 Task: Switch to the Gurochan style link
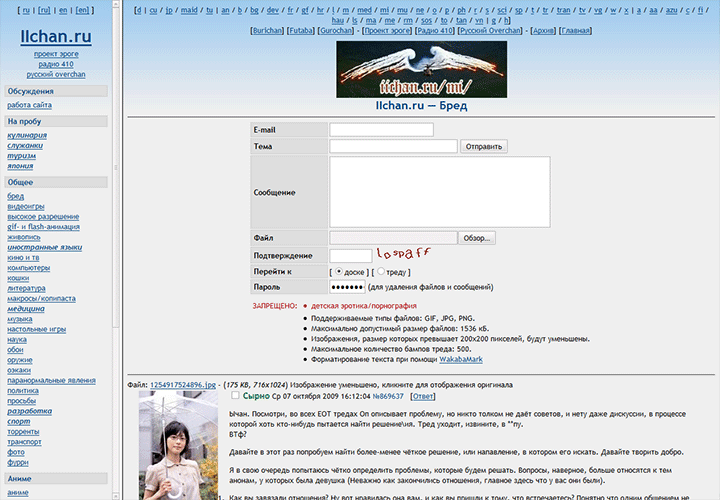[x=336, y=31]
